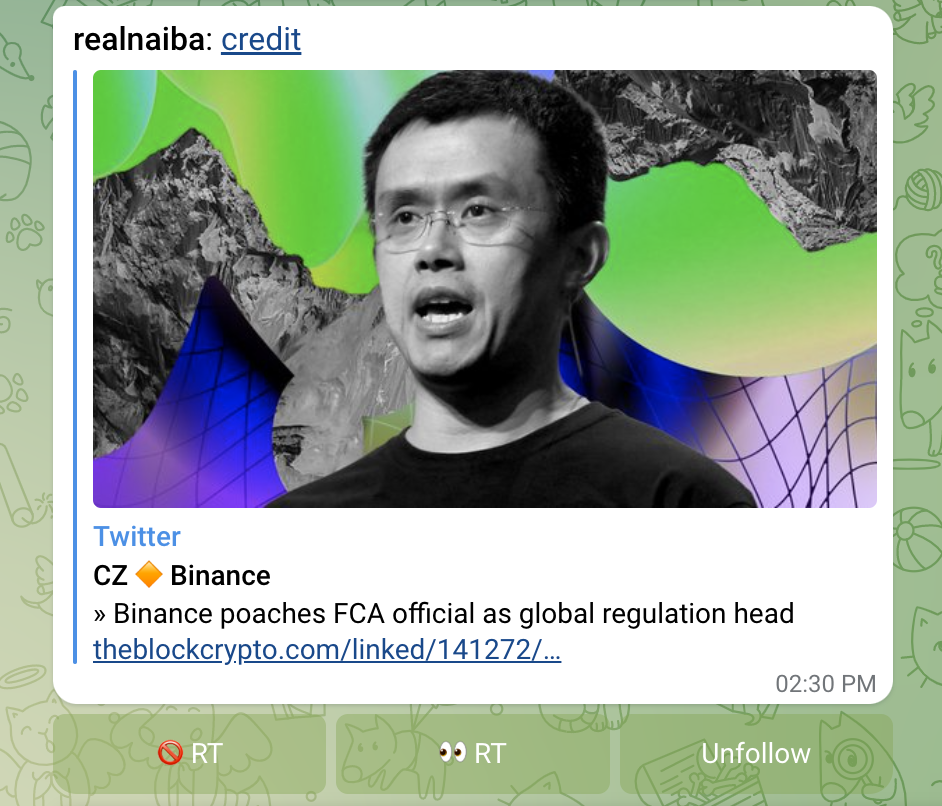The image size is (942, 806).
Task: Click the 👀 RT button to watch retweets
Action: pyautogui.click(x=473, y=754)
